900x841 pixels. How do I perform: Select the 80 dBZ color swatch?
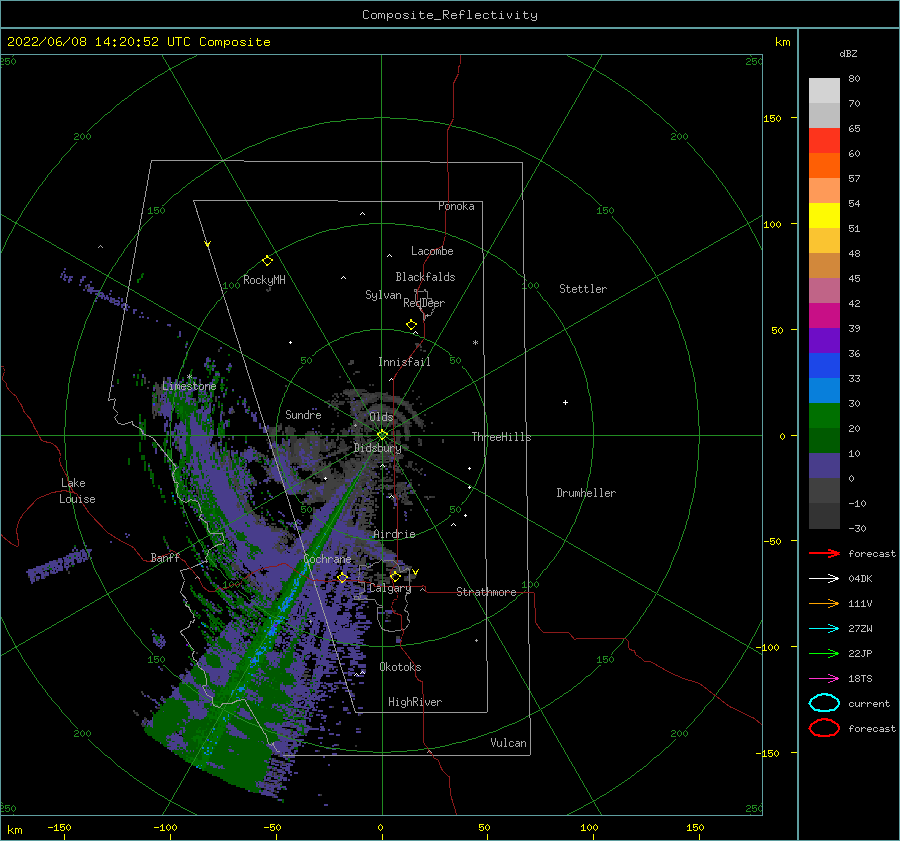click(824, 90)
